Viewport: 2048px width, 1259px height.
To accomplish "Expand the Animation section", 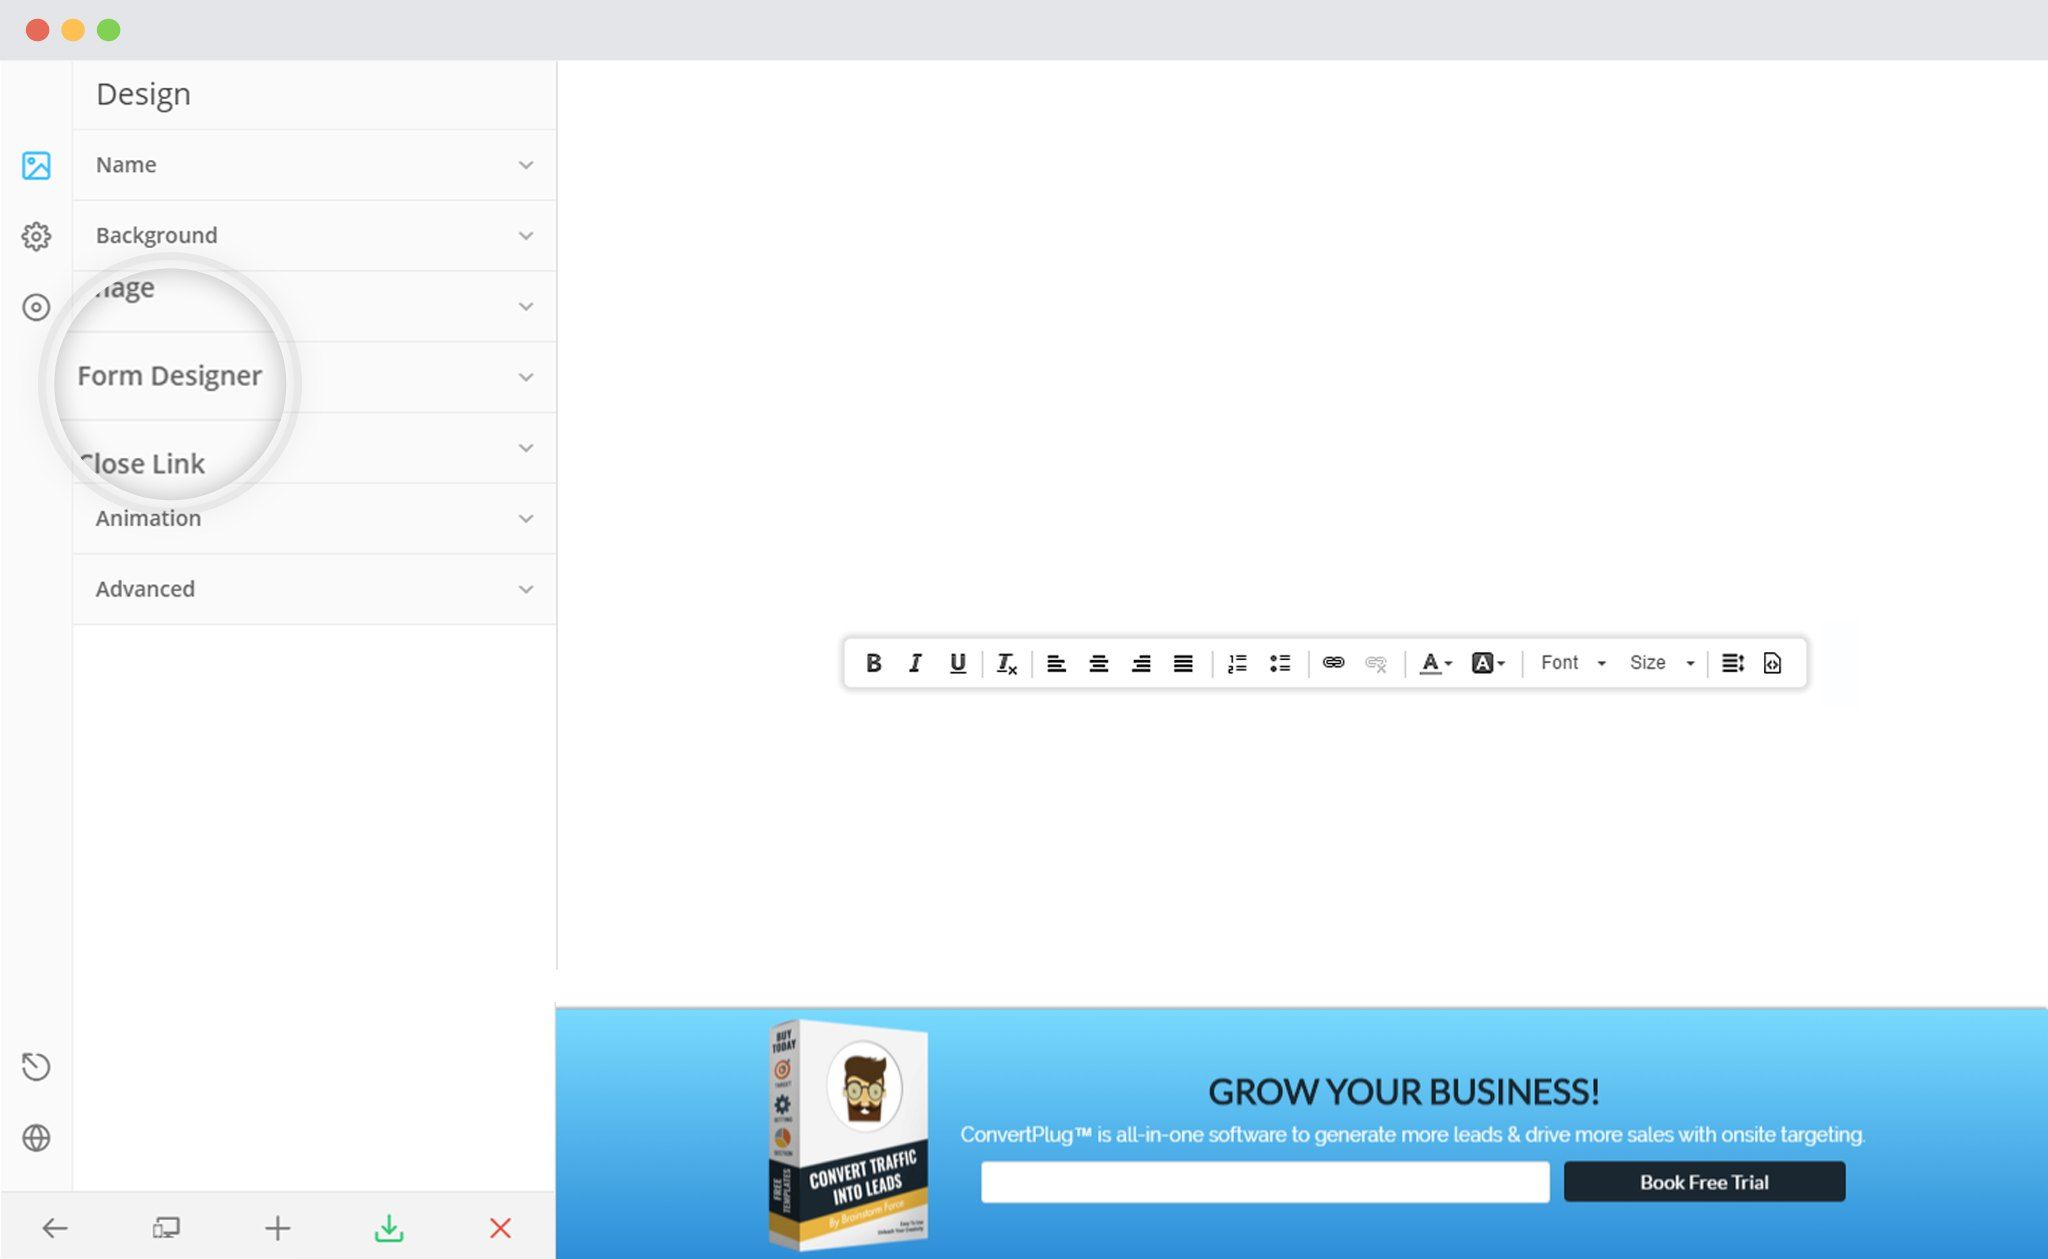I will (x=314, y=519).
